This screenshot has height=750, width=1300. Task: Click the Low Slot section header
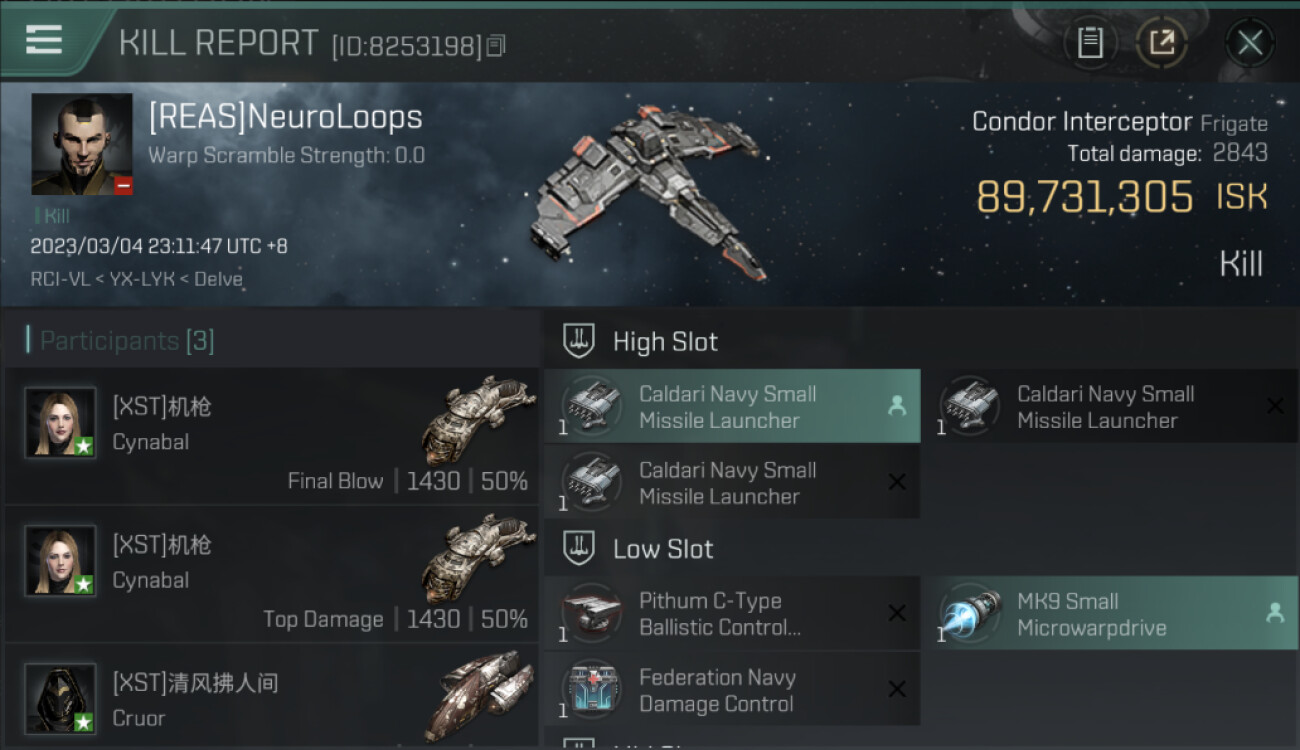663,549
